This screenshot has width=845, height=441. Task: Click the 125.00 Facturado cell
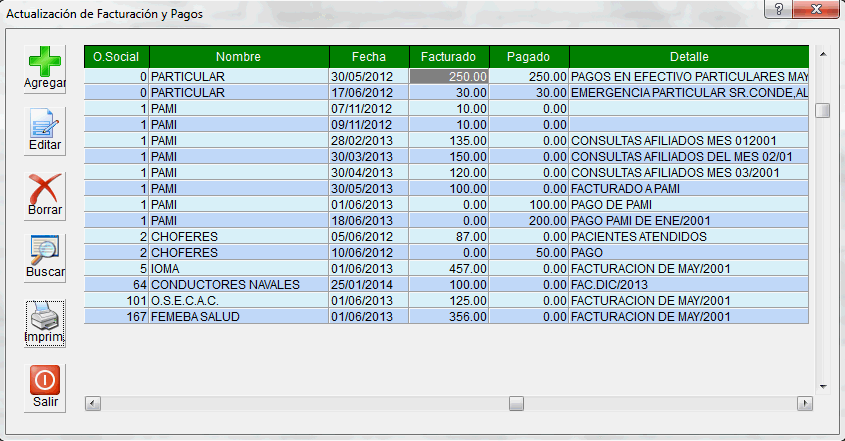(449, 301)
